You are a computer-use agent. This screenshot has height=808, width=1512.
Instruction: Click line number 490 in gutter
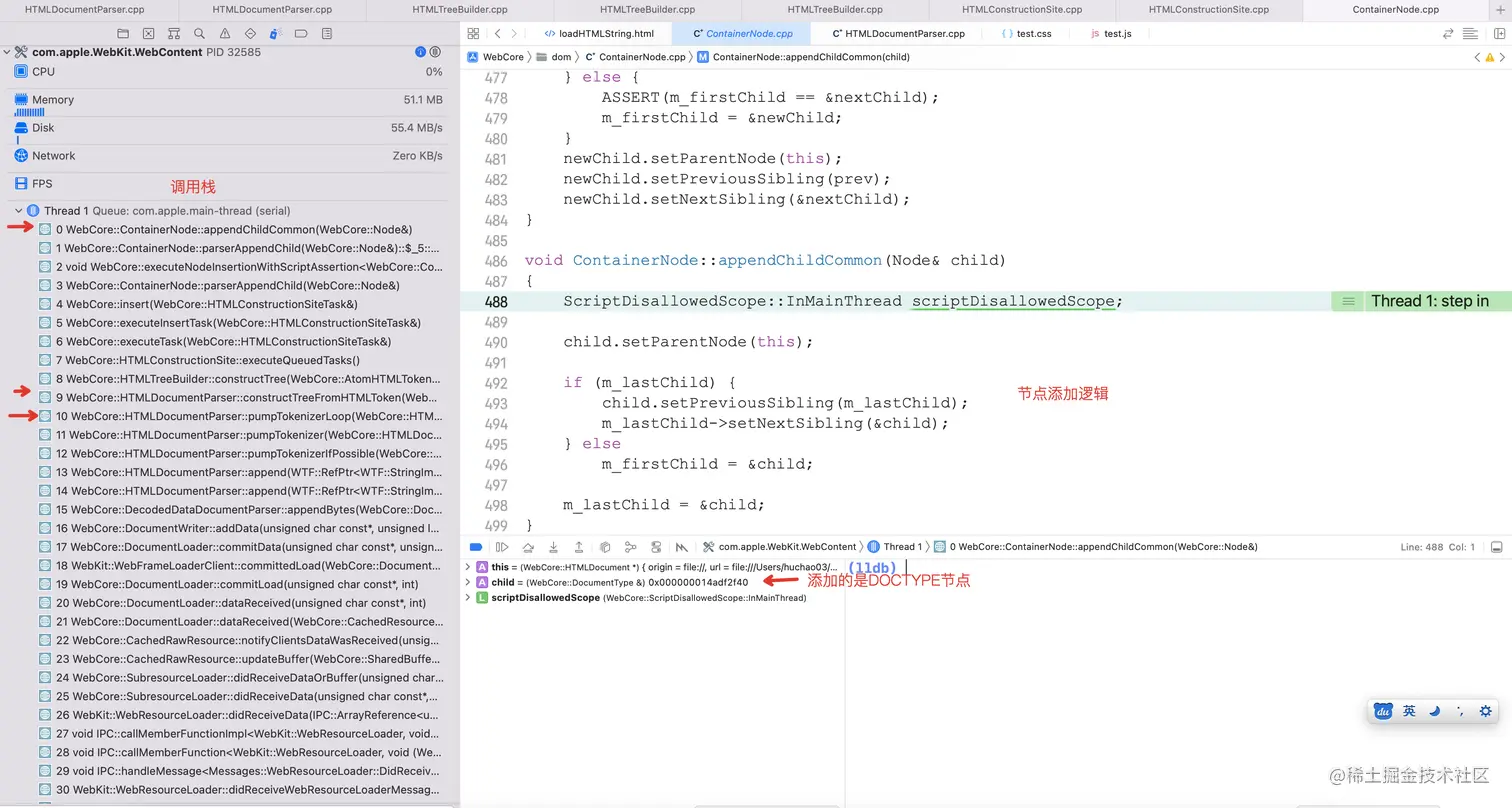tap(496, 342)
